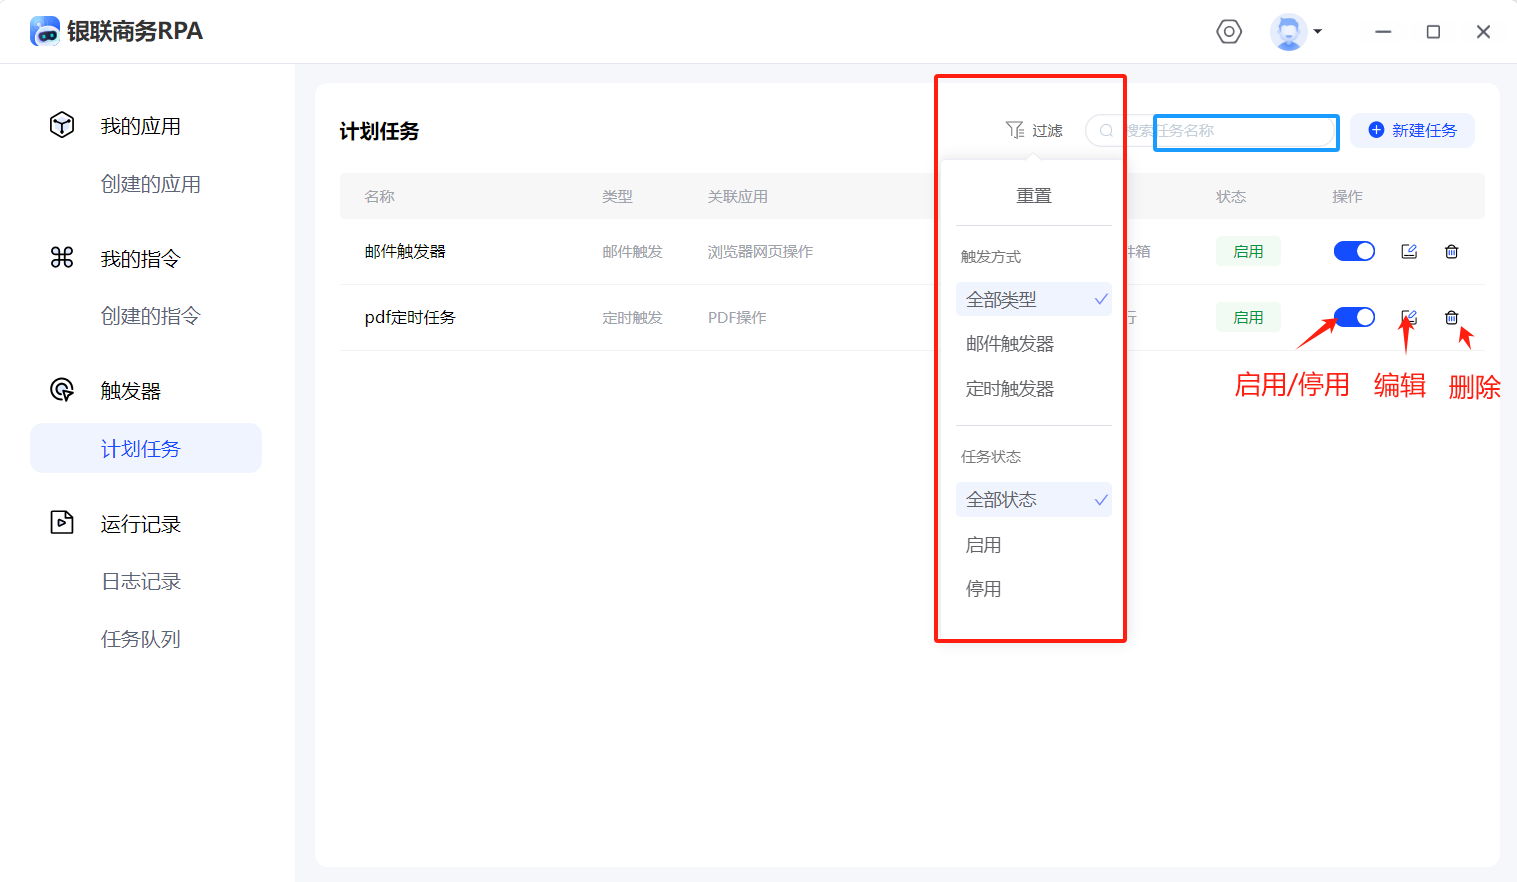The image size is (1517, 882).
Task: Collapse the 过滤 filter dropdown
Action: pyautogui.click(x=1034, y=131)
